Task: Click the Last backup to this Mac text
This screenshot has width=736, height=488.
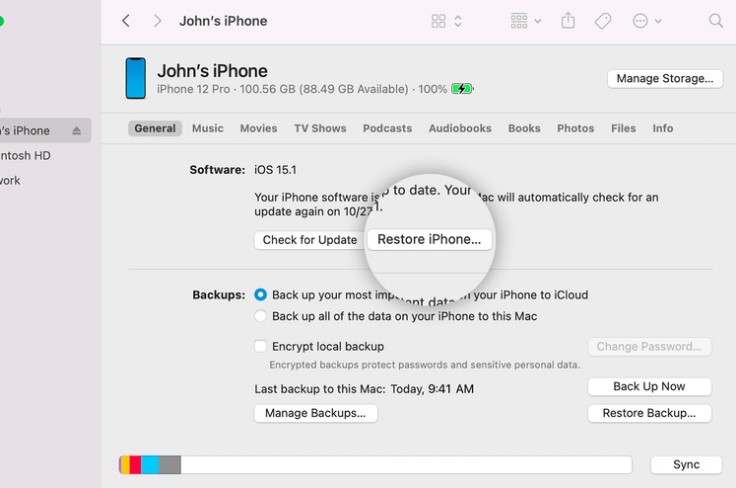Action: pos(364,389)
